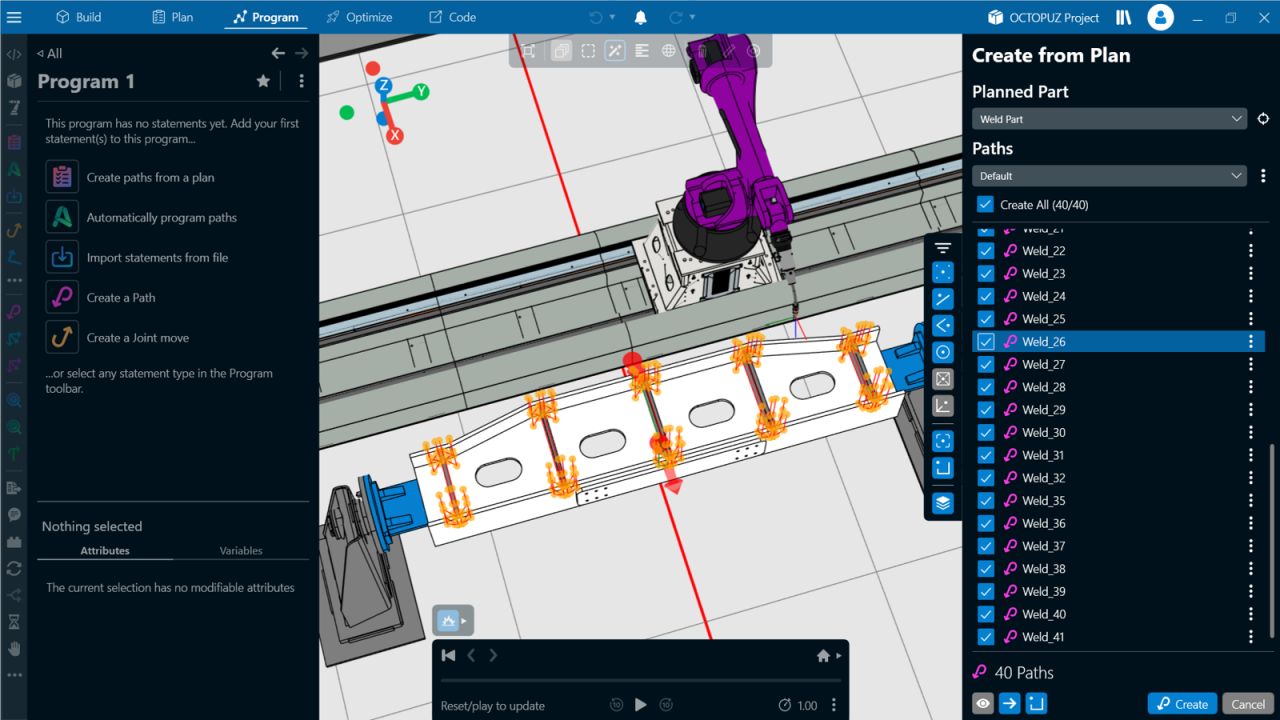1280x720 pixels.
Task: Click the dashed selection box tool
Action: tap(588, 51)
